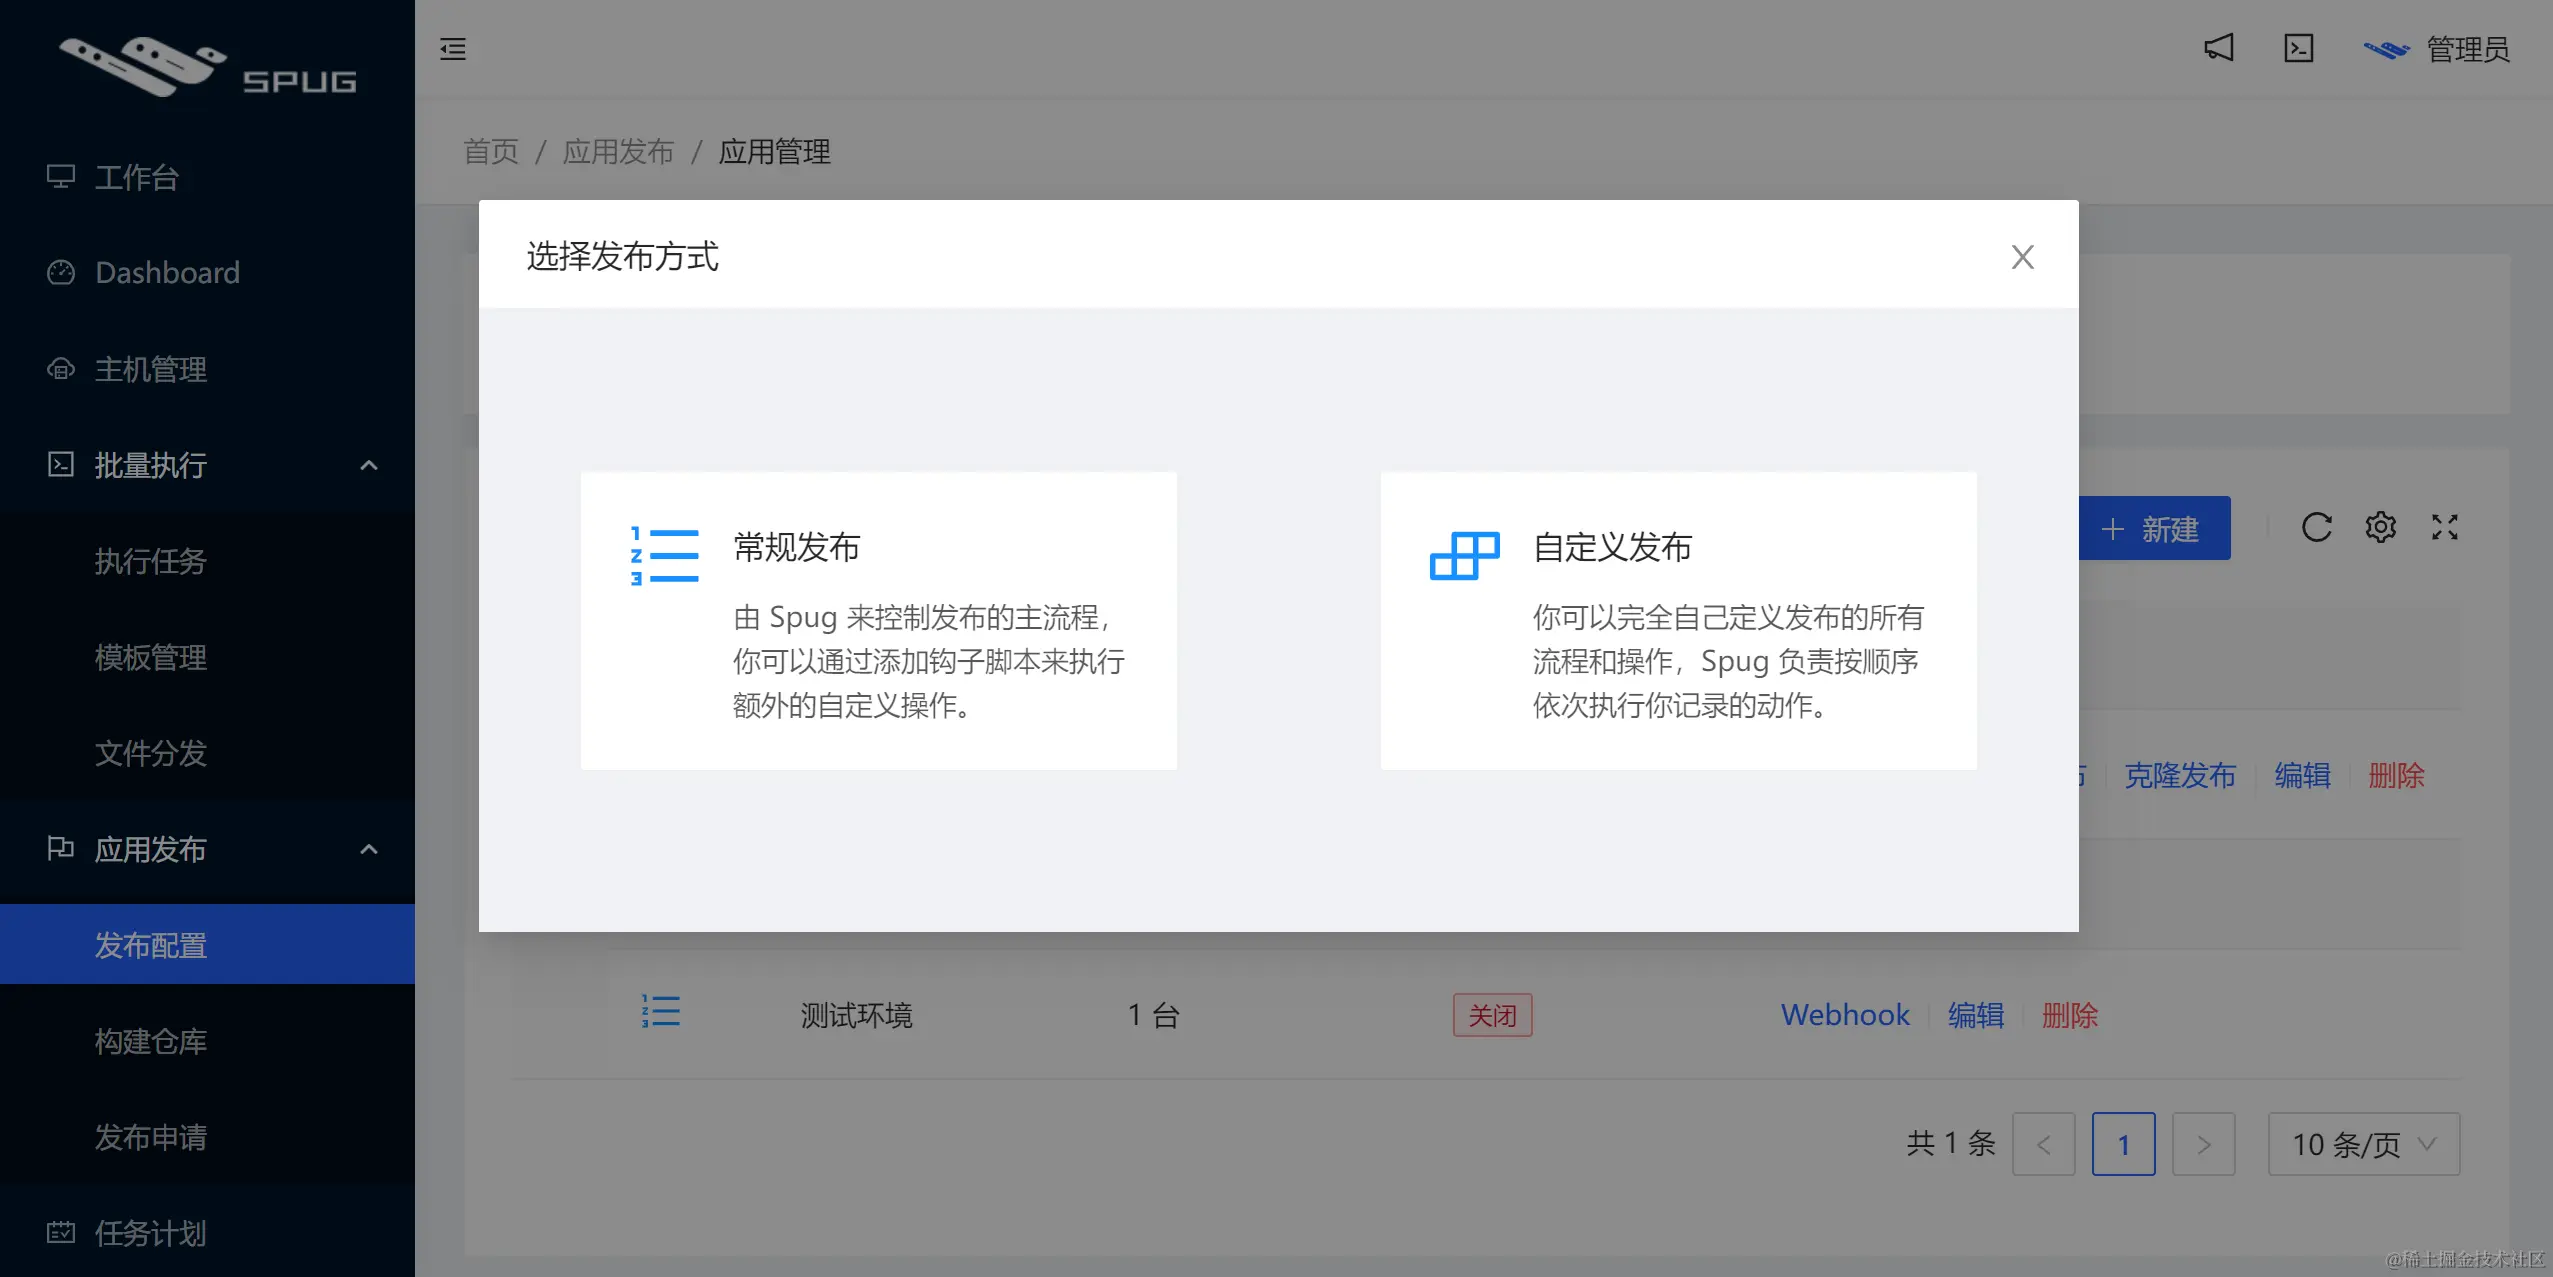Click the 常规发布 numbered list icon
2553x1277 pixels.
click(664, 556)
